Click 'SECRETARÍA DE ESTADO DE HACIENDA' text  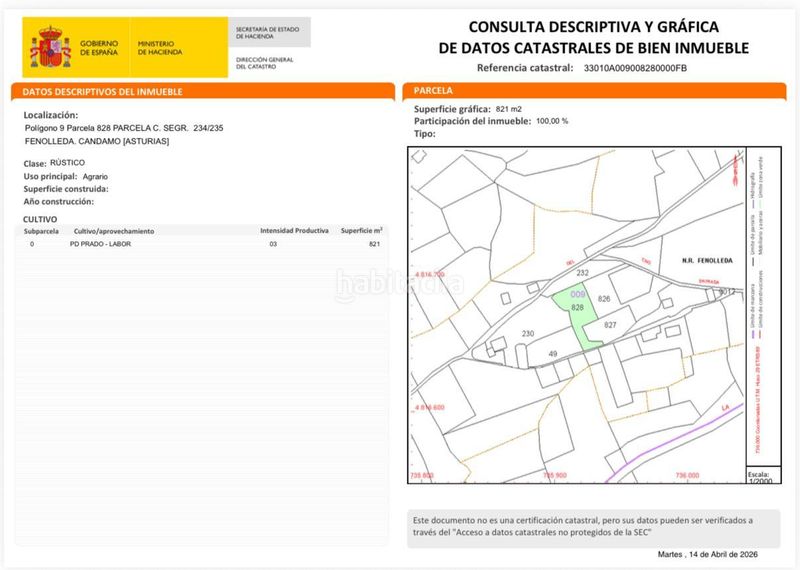tap(267, 33)
